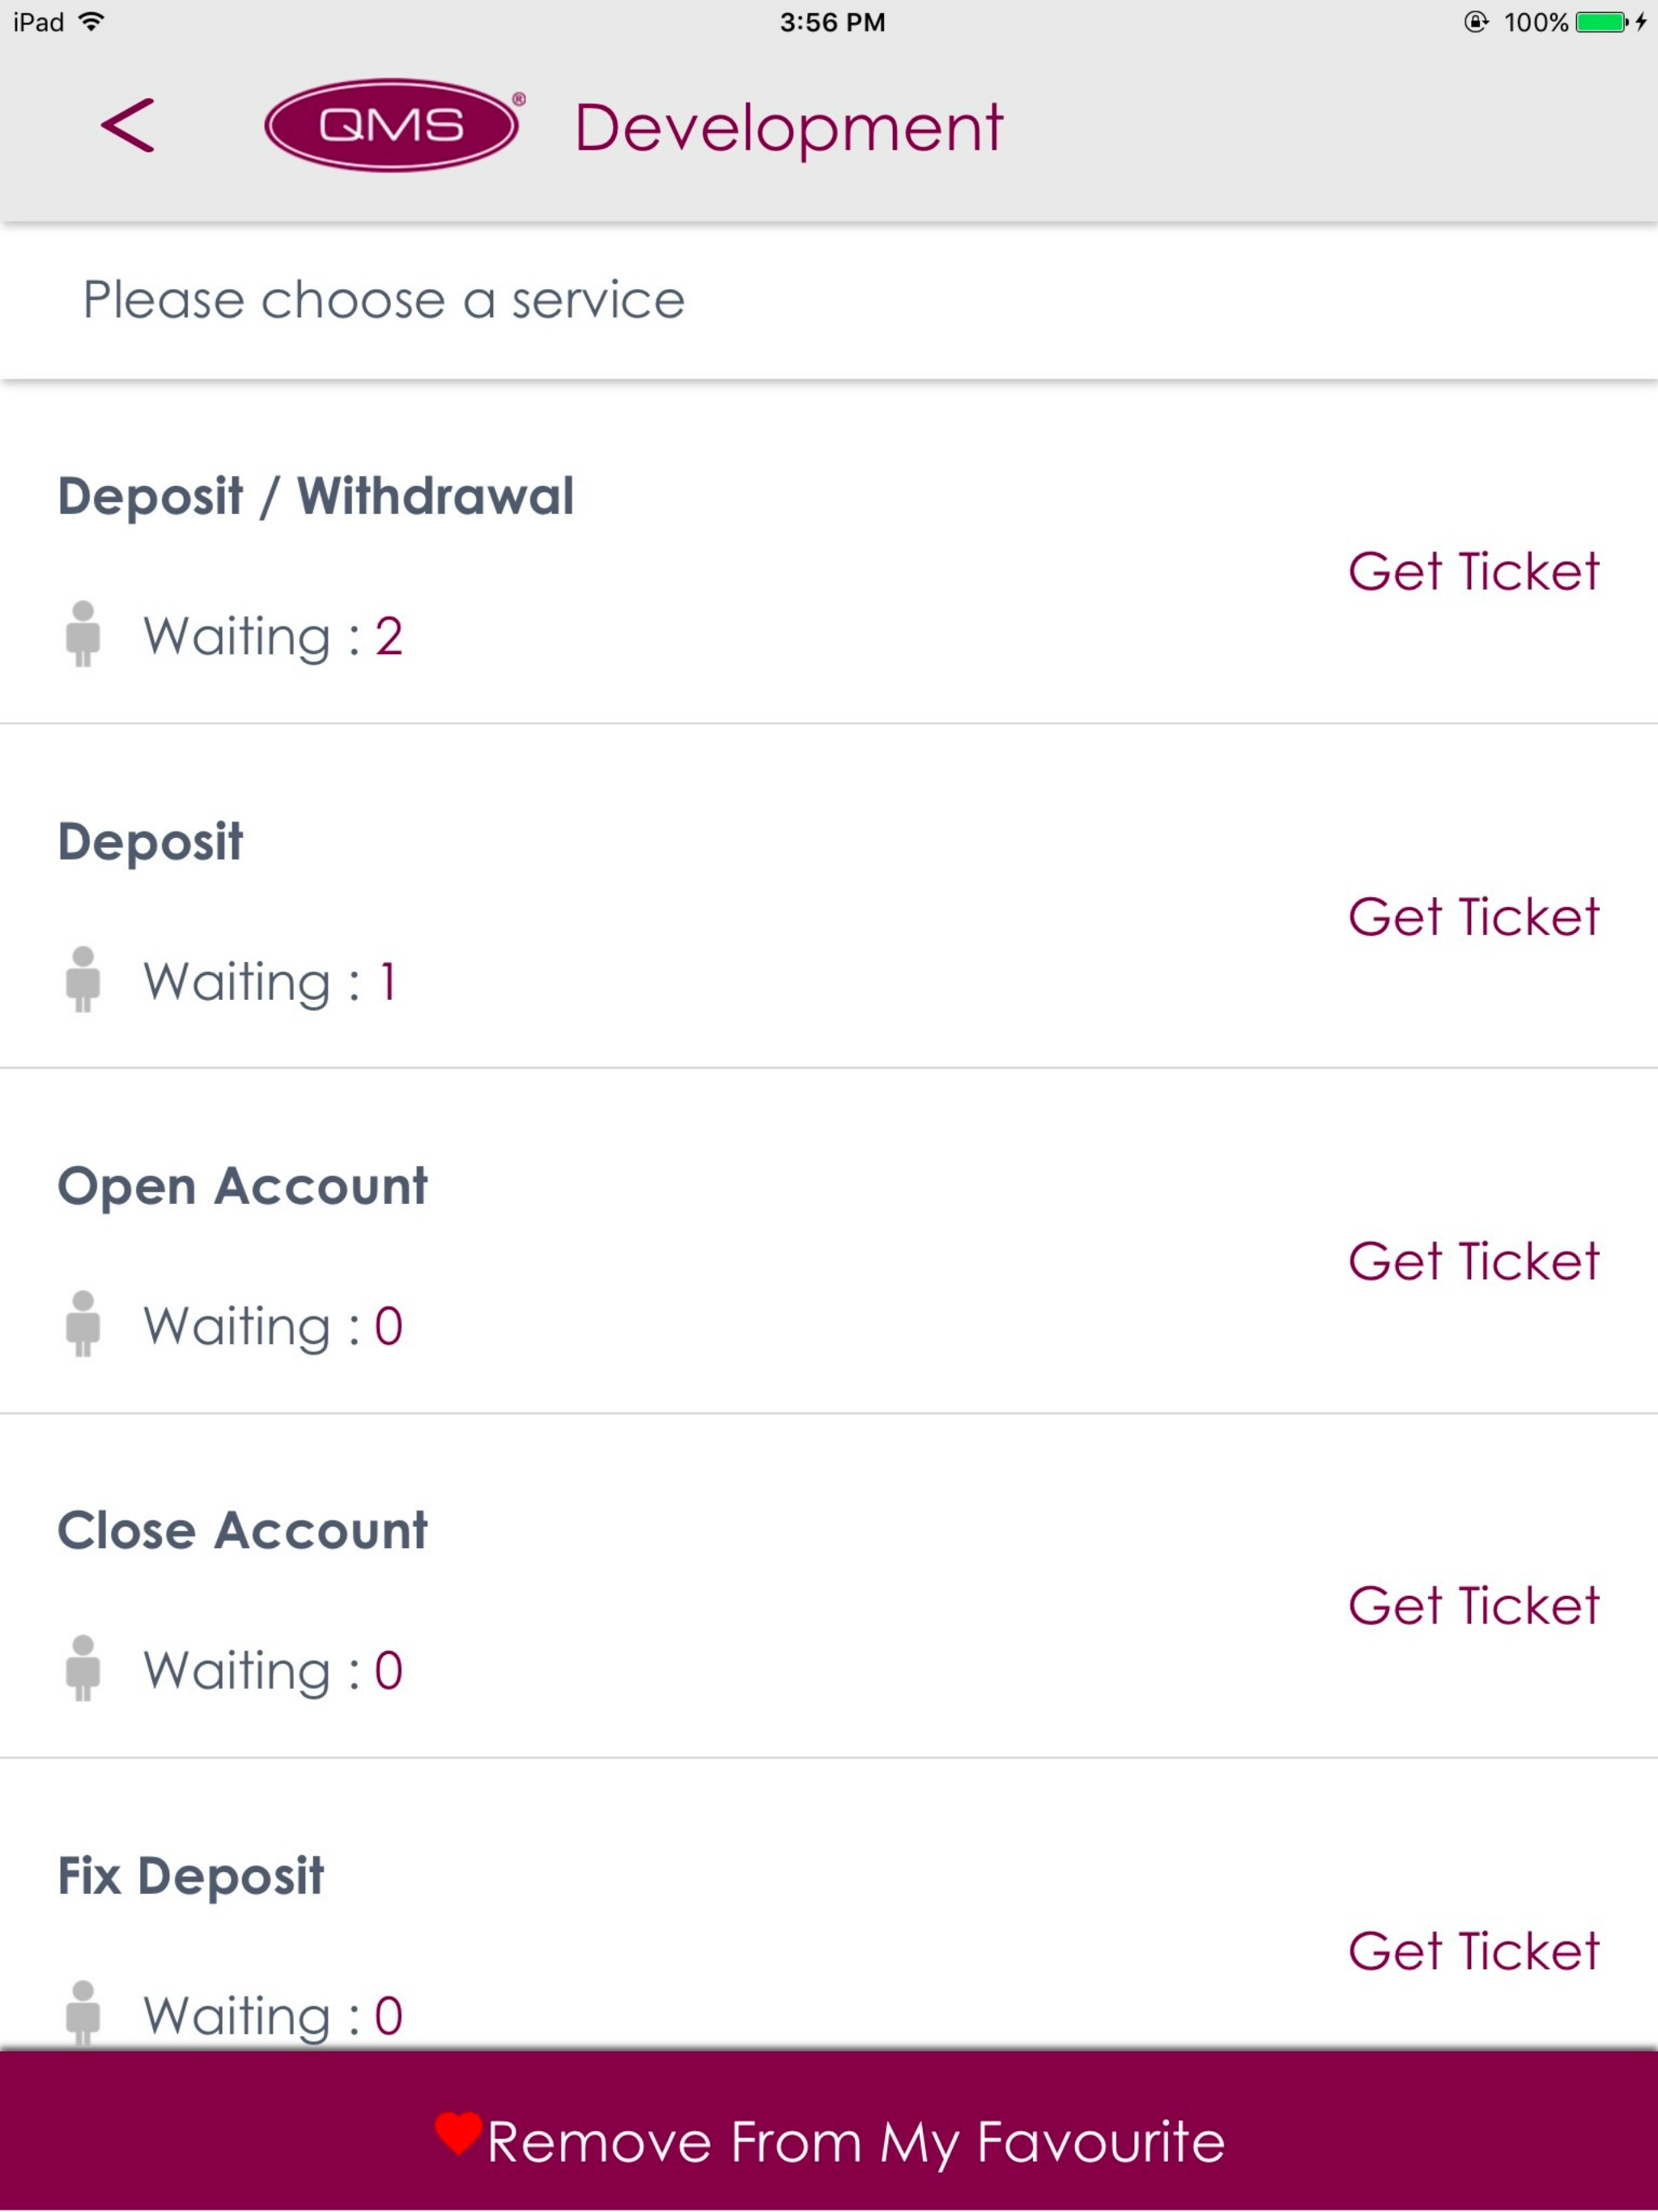The width and height of the screenshot is (1658, 2212).
Task: Click person icon in Fix Deposit row
Action: click(x=83, y=2012)
